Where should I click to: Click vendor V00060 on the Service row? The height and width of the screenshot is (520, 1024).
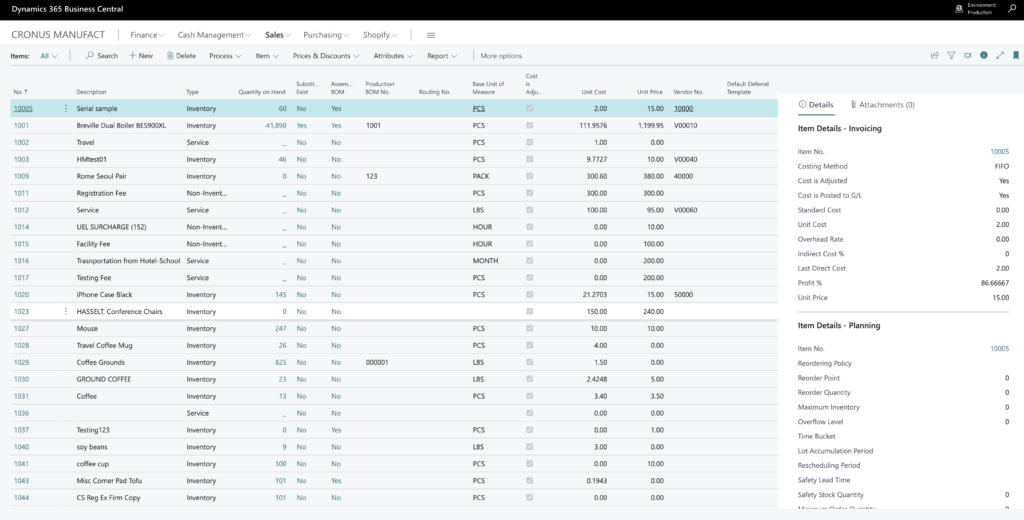[685, 210]
